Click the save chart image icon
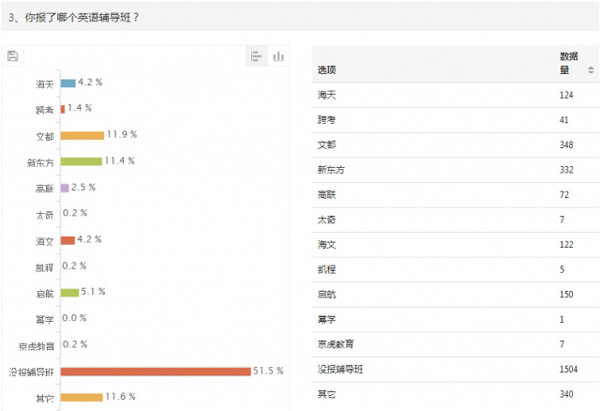Screen dimensions: 600x411 pyautogui.click(x=12, y=56)
